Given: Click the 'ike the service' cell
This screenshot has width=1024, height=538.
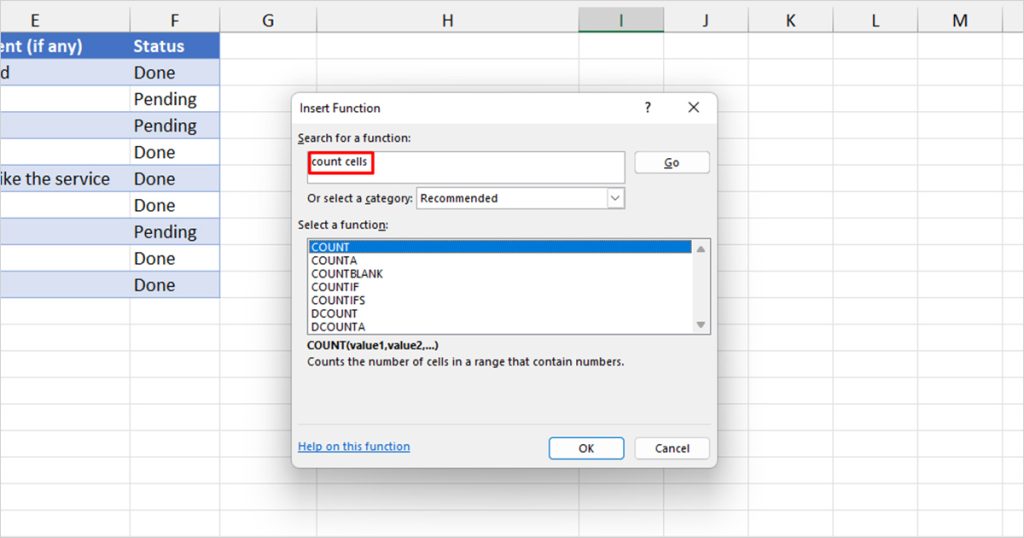Looking at the screenshot, I should coord(65,178).
